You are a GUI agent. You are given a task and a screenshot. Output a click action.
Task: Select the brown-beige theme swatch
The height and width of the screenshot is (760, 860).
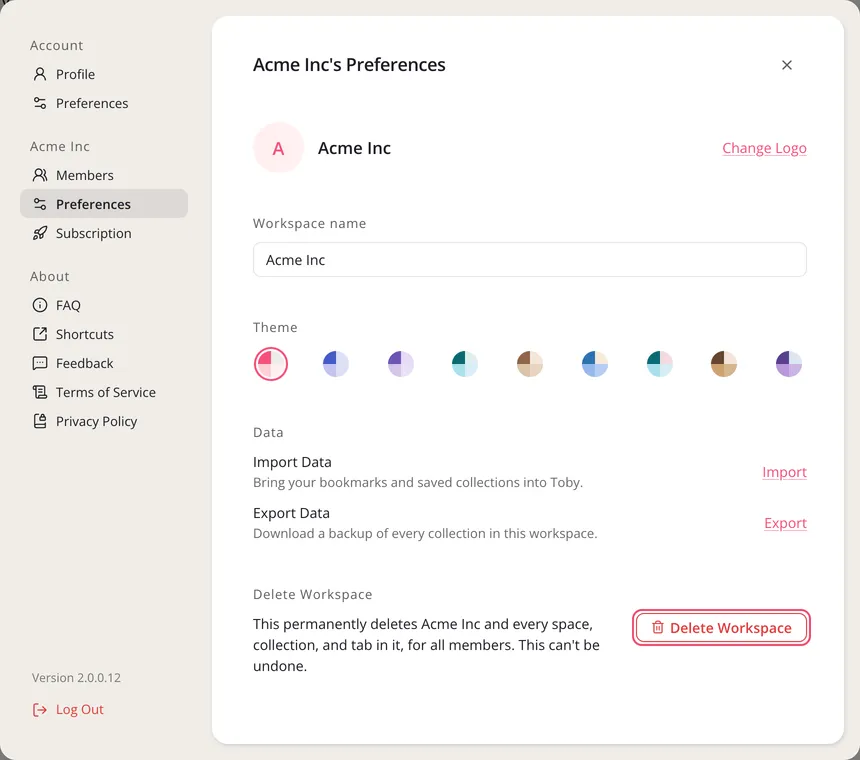[530, 364]
